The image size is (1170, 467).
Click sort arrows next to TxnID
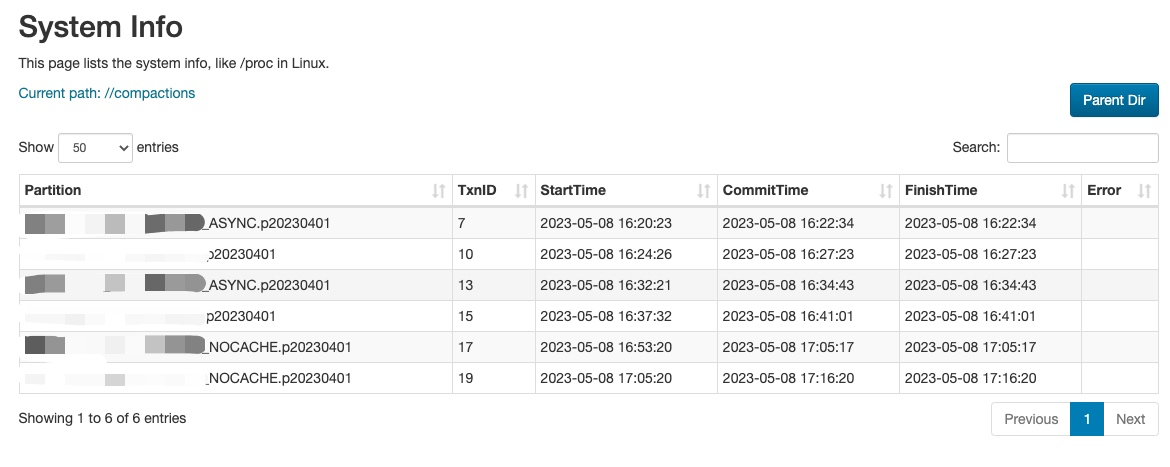click(x=521, y=190)
